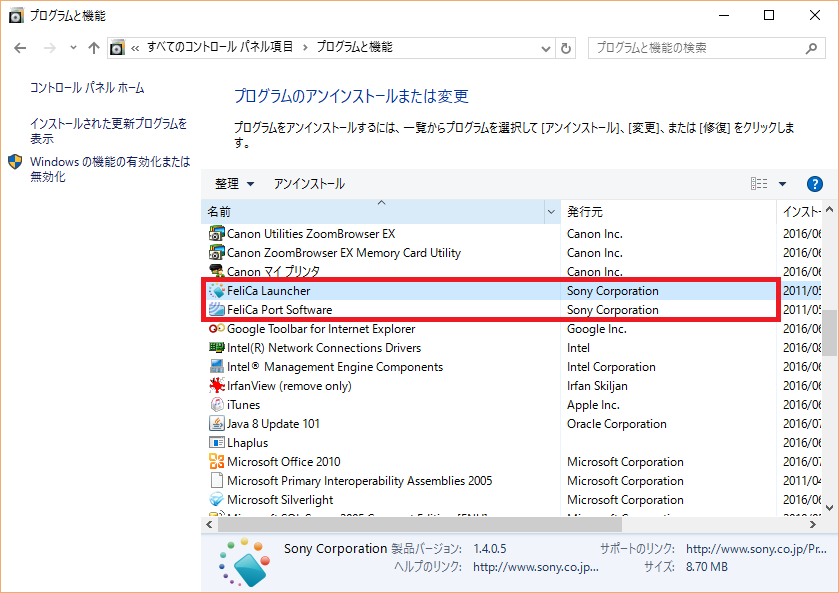Image resolution: width=839 pixels, height=593 pixels.
Task: Open recent locations dropdown near navigation arrows
Action: (x=73, y=48)
